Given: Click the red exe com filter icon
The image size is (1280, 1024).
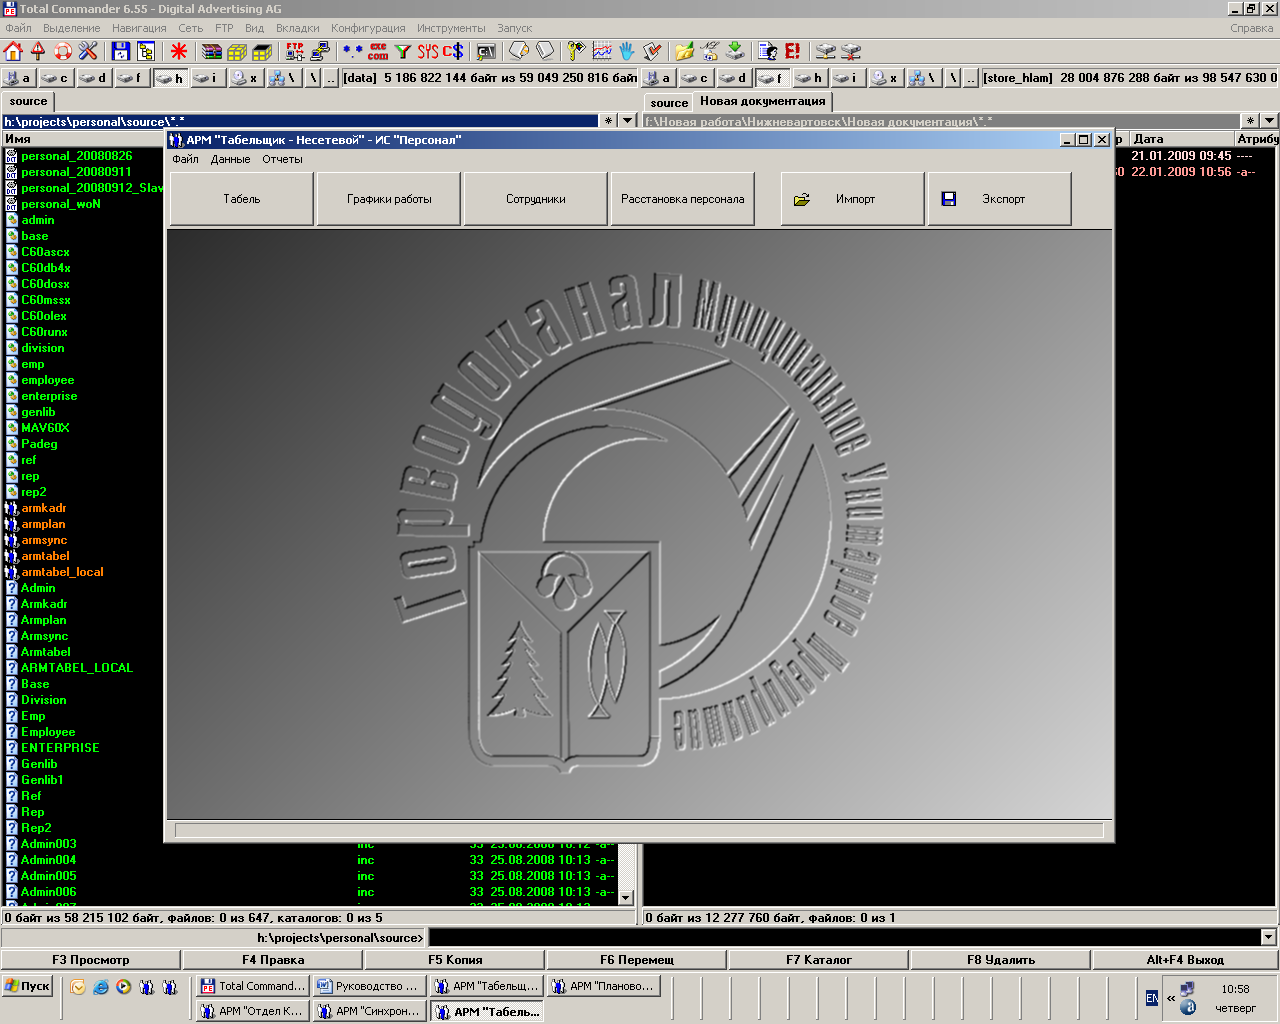Looking at the screenshot, I should (378, 51).
